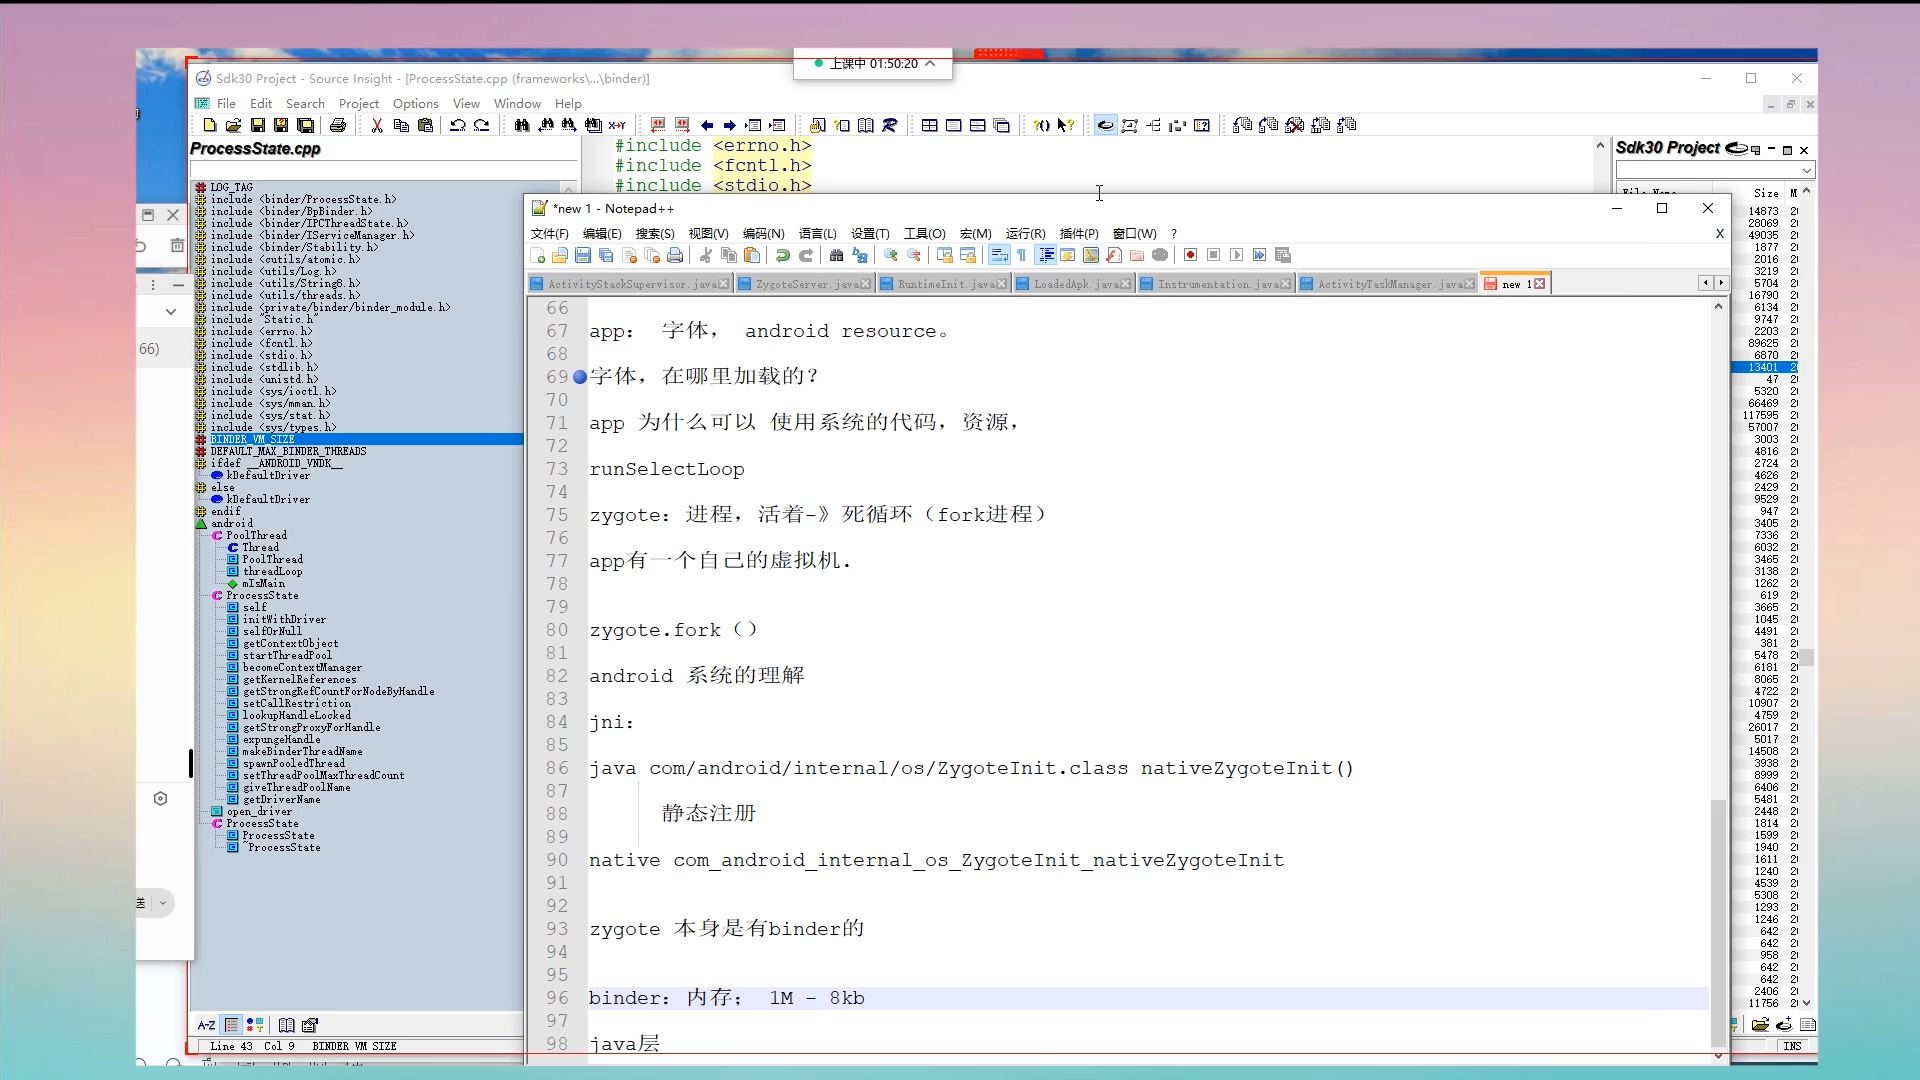Switch to ZygoteServer.java tab
This screenshot has width=1920, height=1080.
pyautogui.click(x=806, y=284)
